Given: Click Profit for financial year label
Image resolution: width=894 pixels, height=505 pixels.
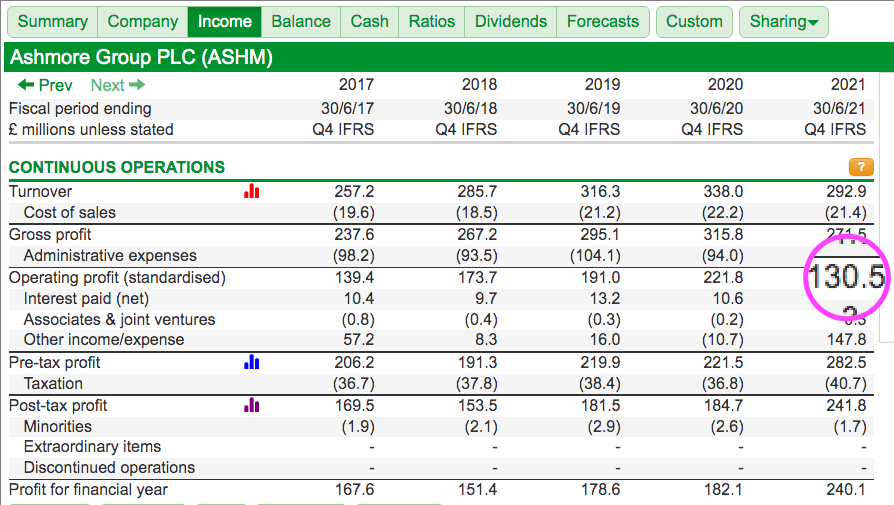Looking at the screenshot, I should pyautogui.click(x=88, y=490).
